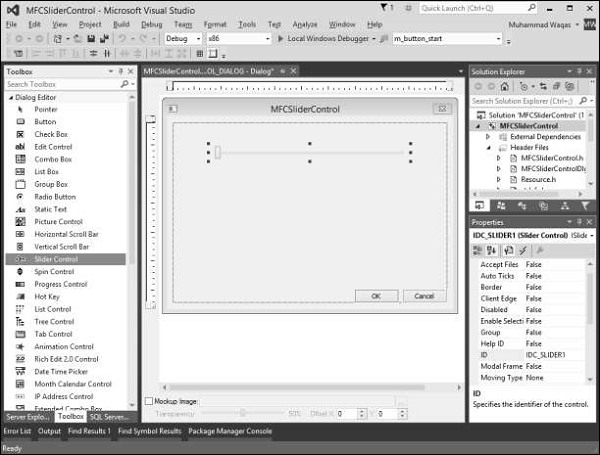Show Events lightning icon in Properties

tap(523, 251)
